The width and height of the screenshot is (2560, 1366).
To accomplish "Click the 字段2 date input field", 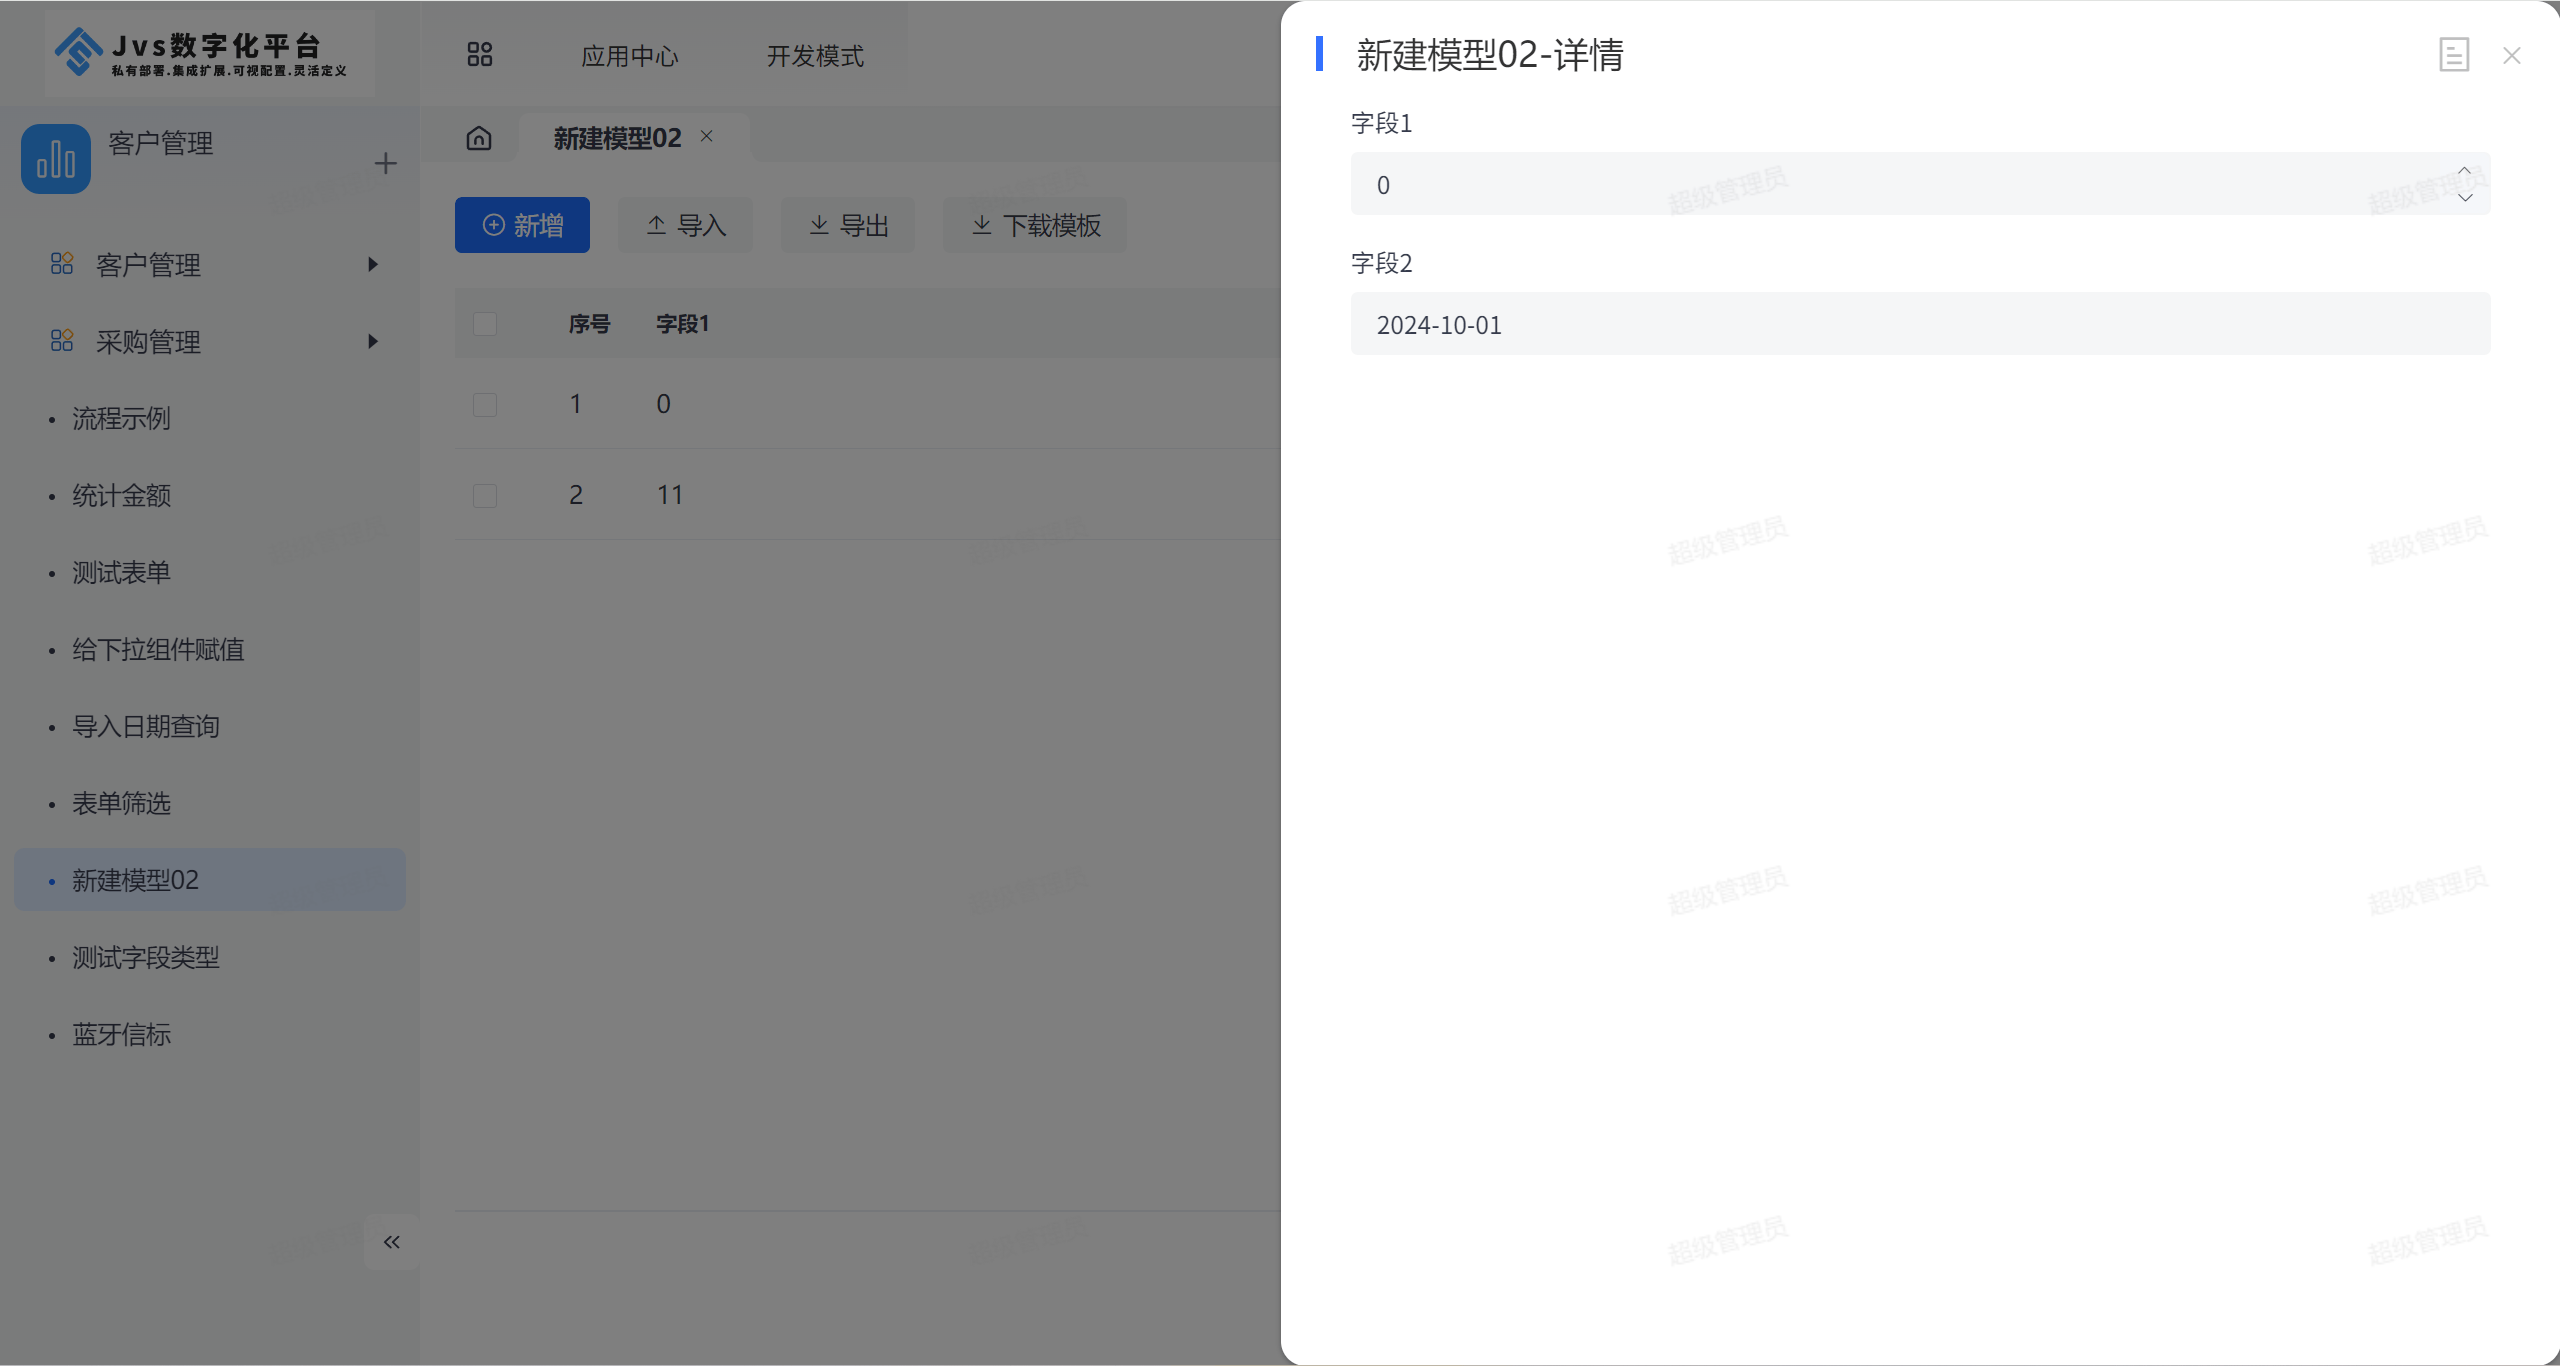I will pos(1919,324).
